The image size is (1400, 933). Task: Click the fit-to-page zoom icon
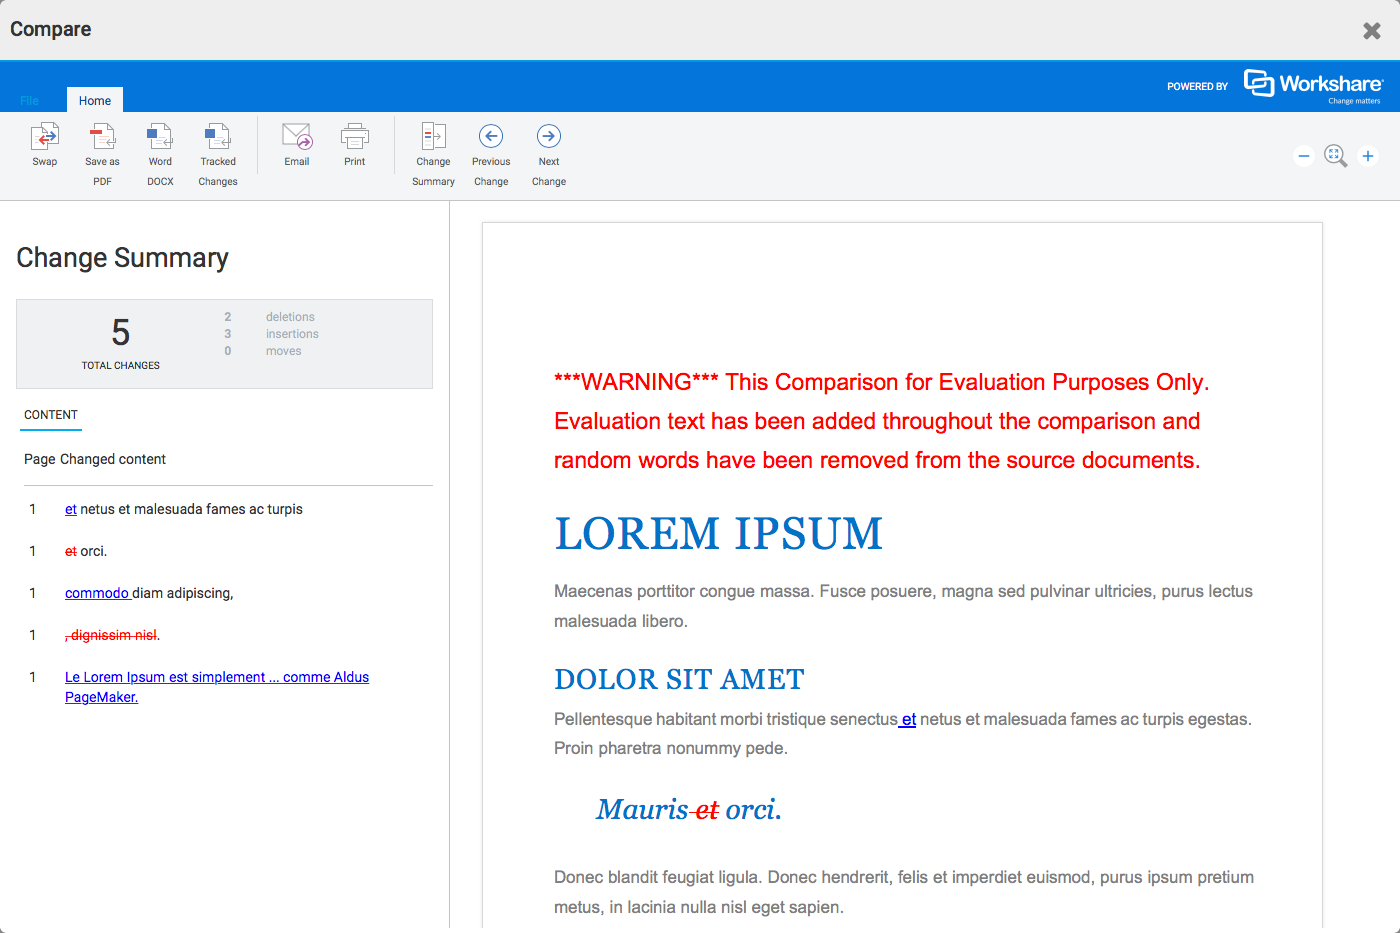tap(1335, 156)
